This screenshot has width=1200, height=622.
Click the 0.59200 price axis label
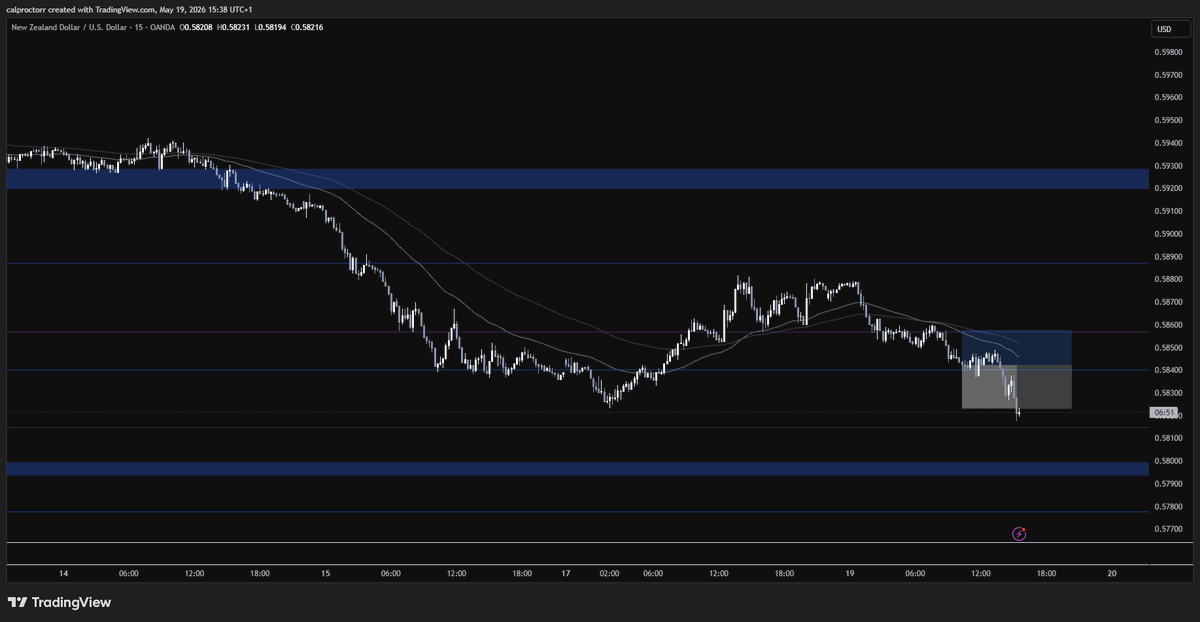pyautogui.click(x=1170, y=188)
